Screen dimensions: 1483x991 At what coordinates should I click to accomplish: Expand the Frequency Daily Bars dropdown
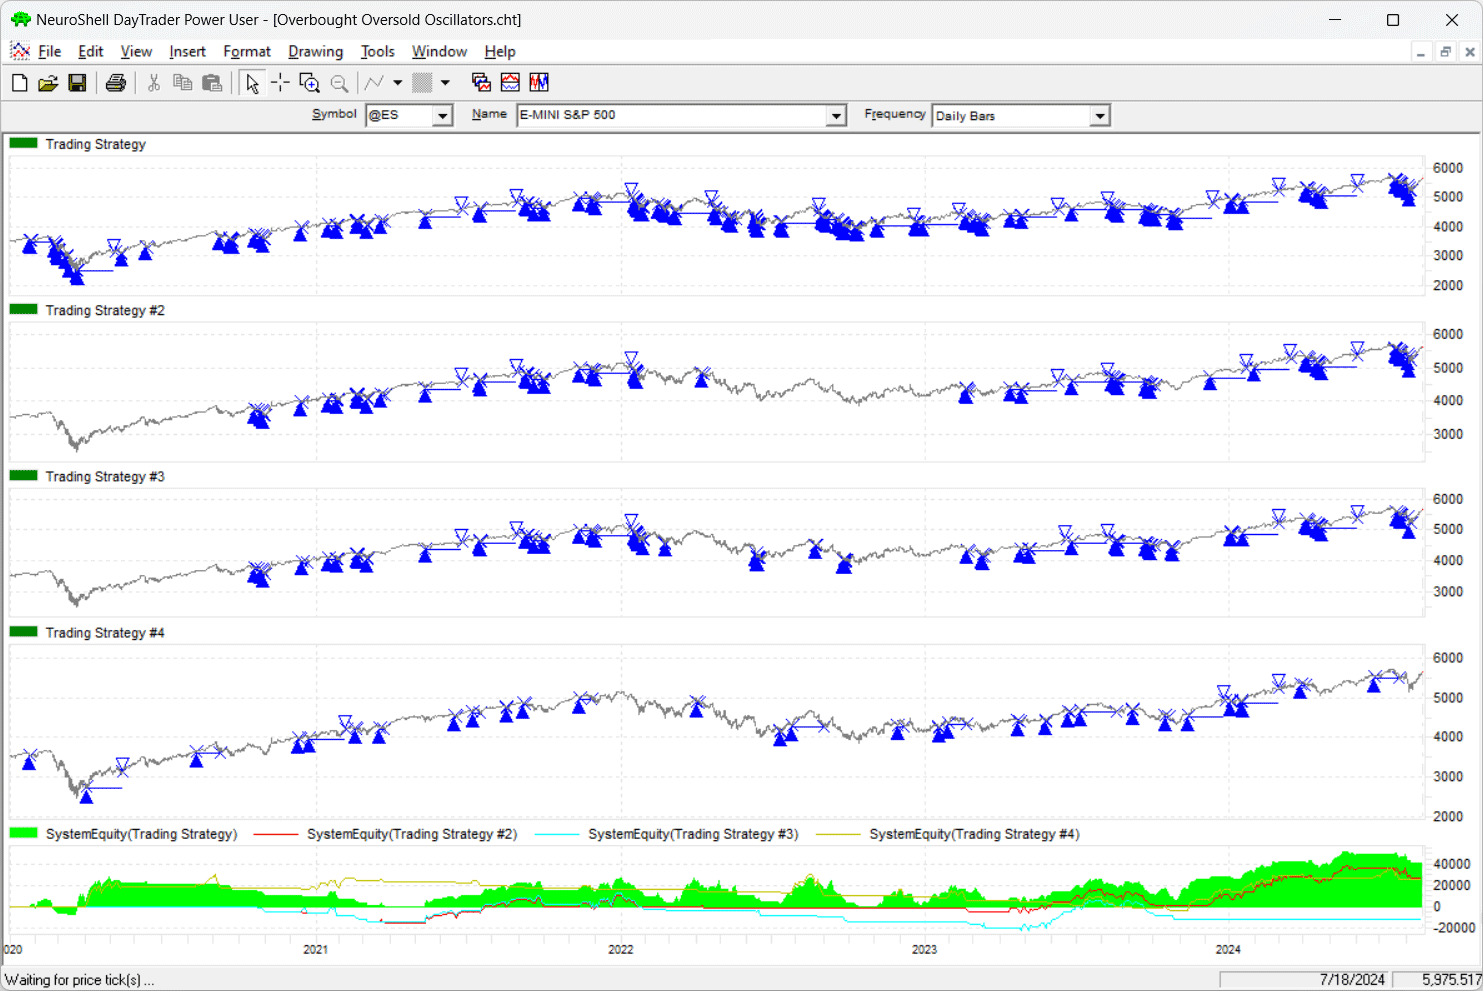click(x=1100, y=116)
